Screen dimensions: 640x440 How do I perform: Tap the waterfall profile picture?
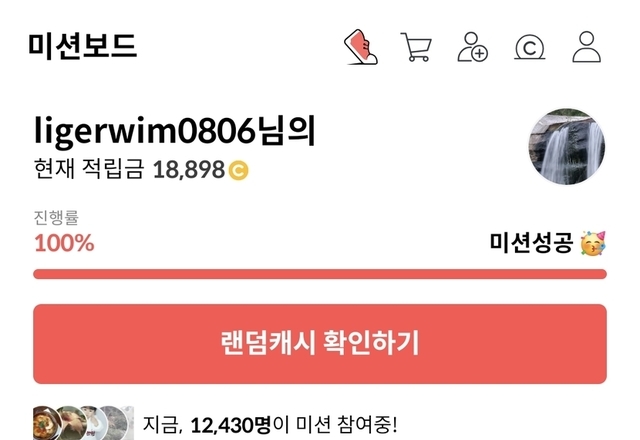[567, 147]
